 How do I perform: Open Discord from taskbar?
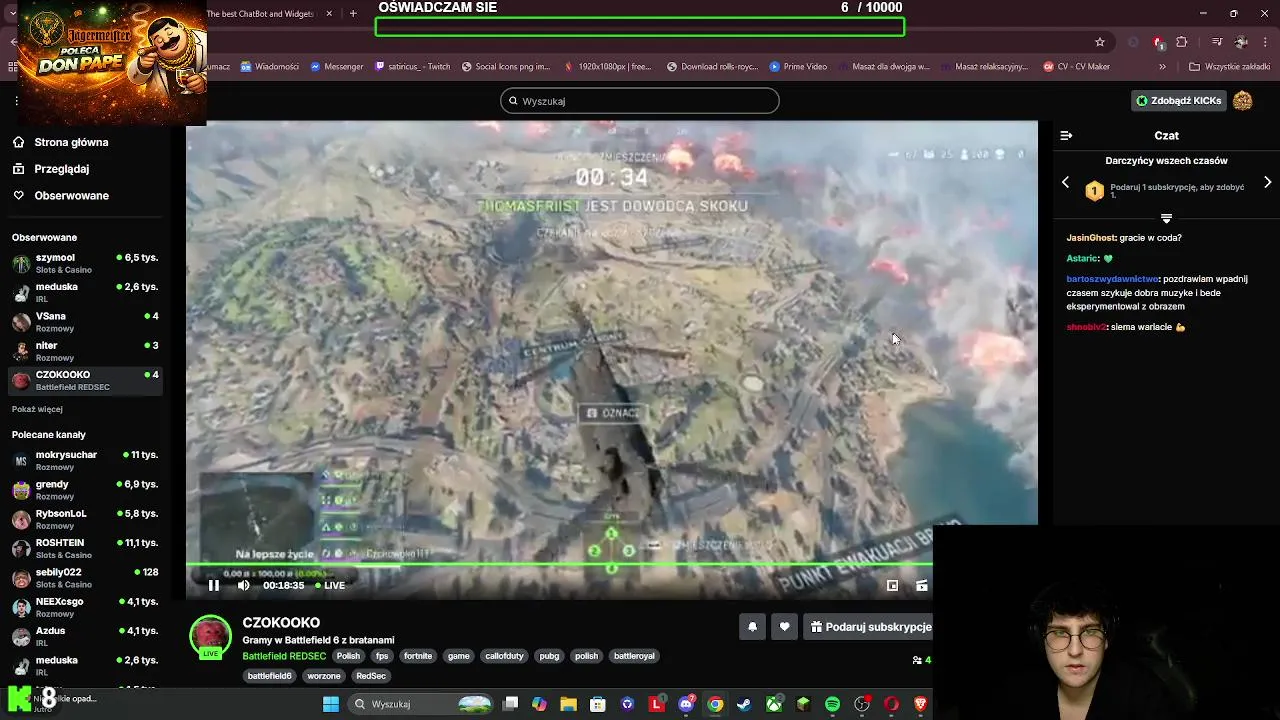click(x=686, y=704)
